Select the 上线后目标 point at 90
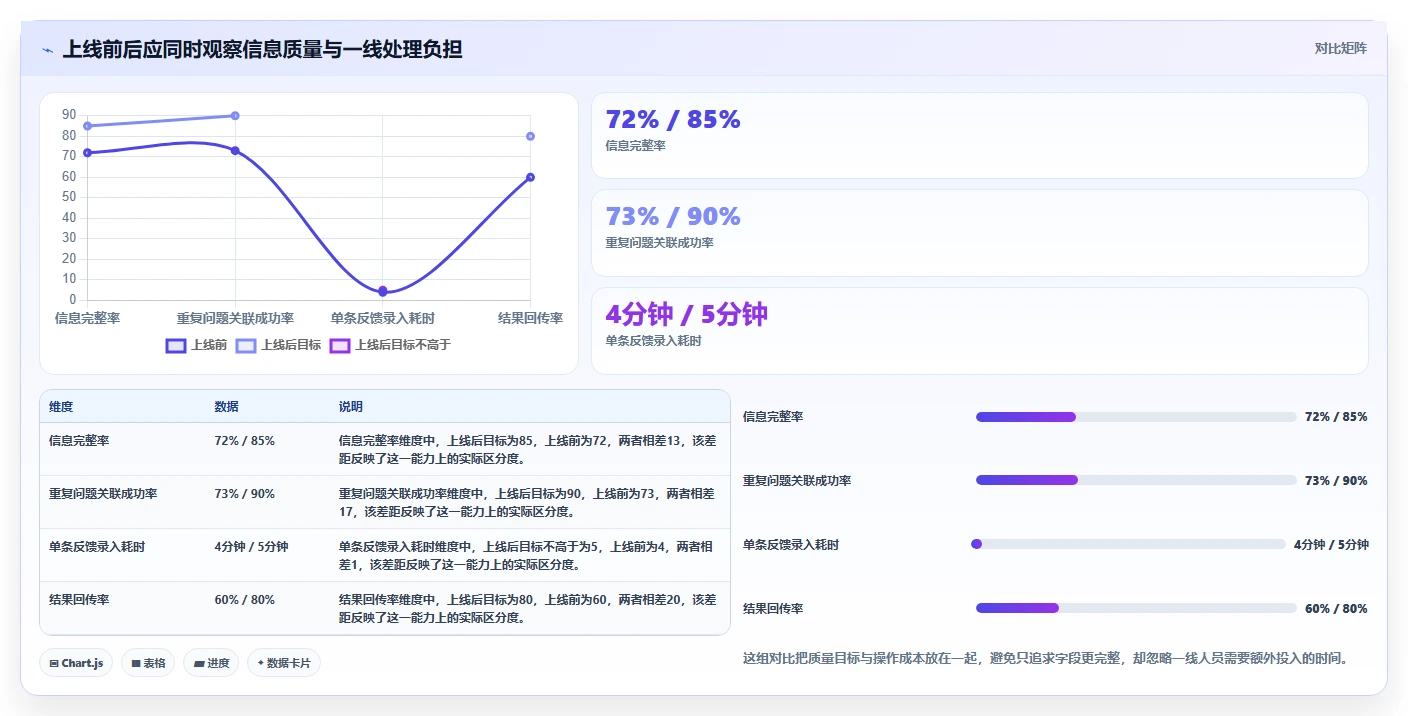This screenshot has width=1408, height=716. point(235,116)
